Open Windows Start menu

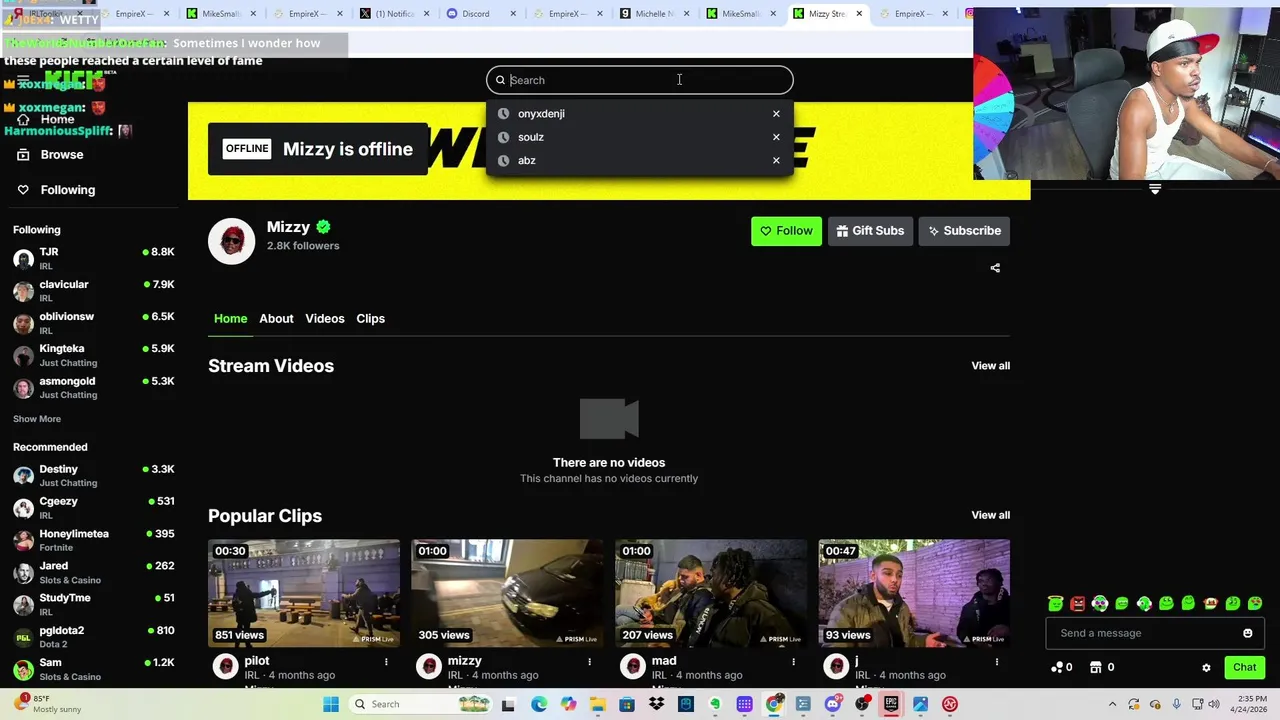(331, 704)
